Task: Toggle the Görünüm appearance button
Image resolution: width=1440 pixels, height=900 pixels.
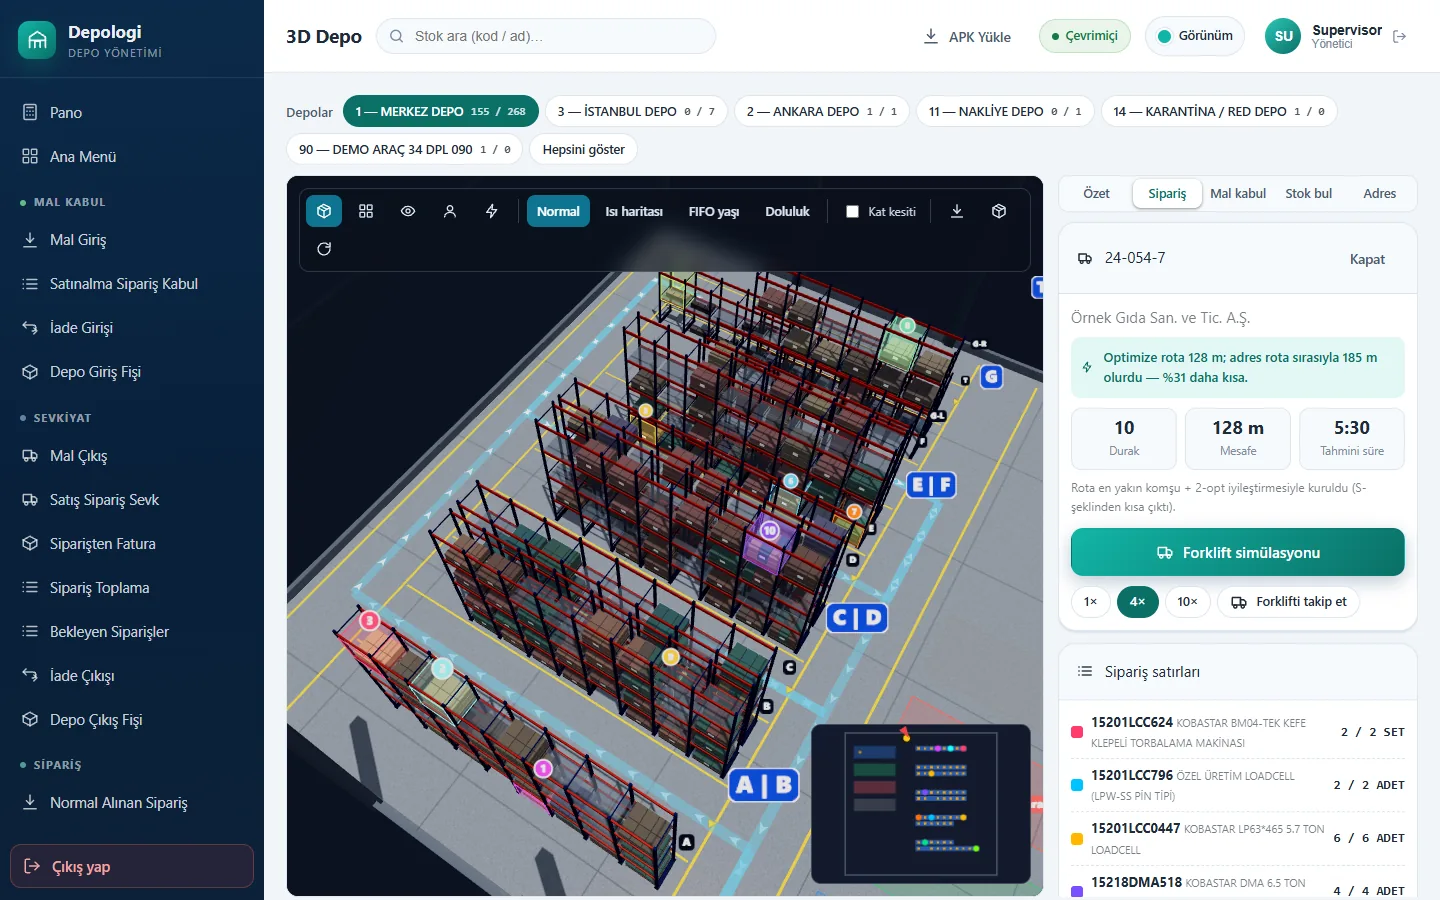Action: coord(1195,36)
